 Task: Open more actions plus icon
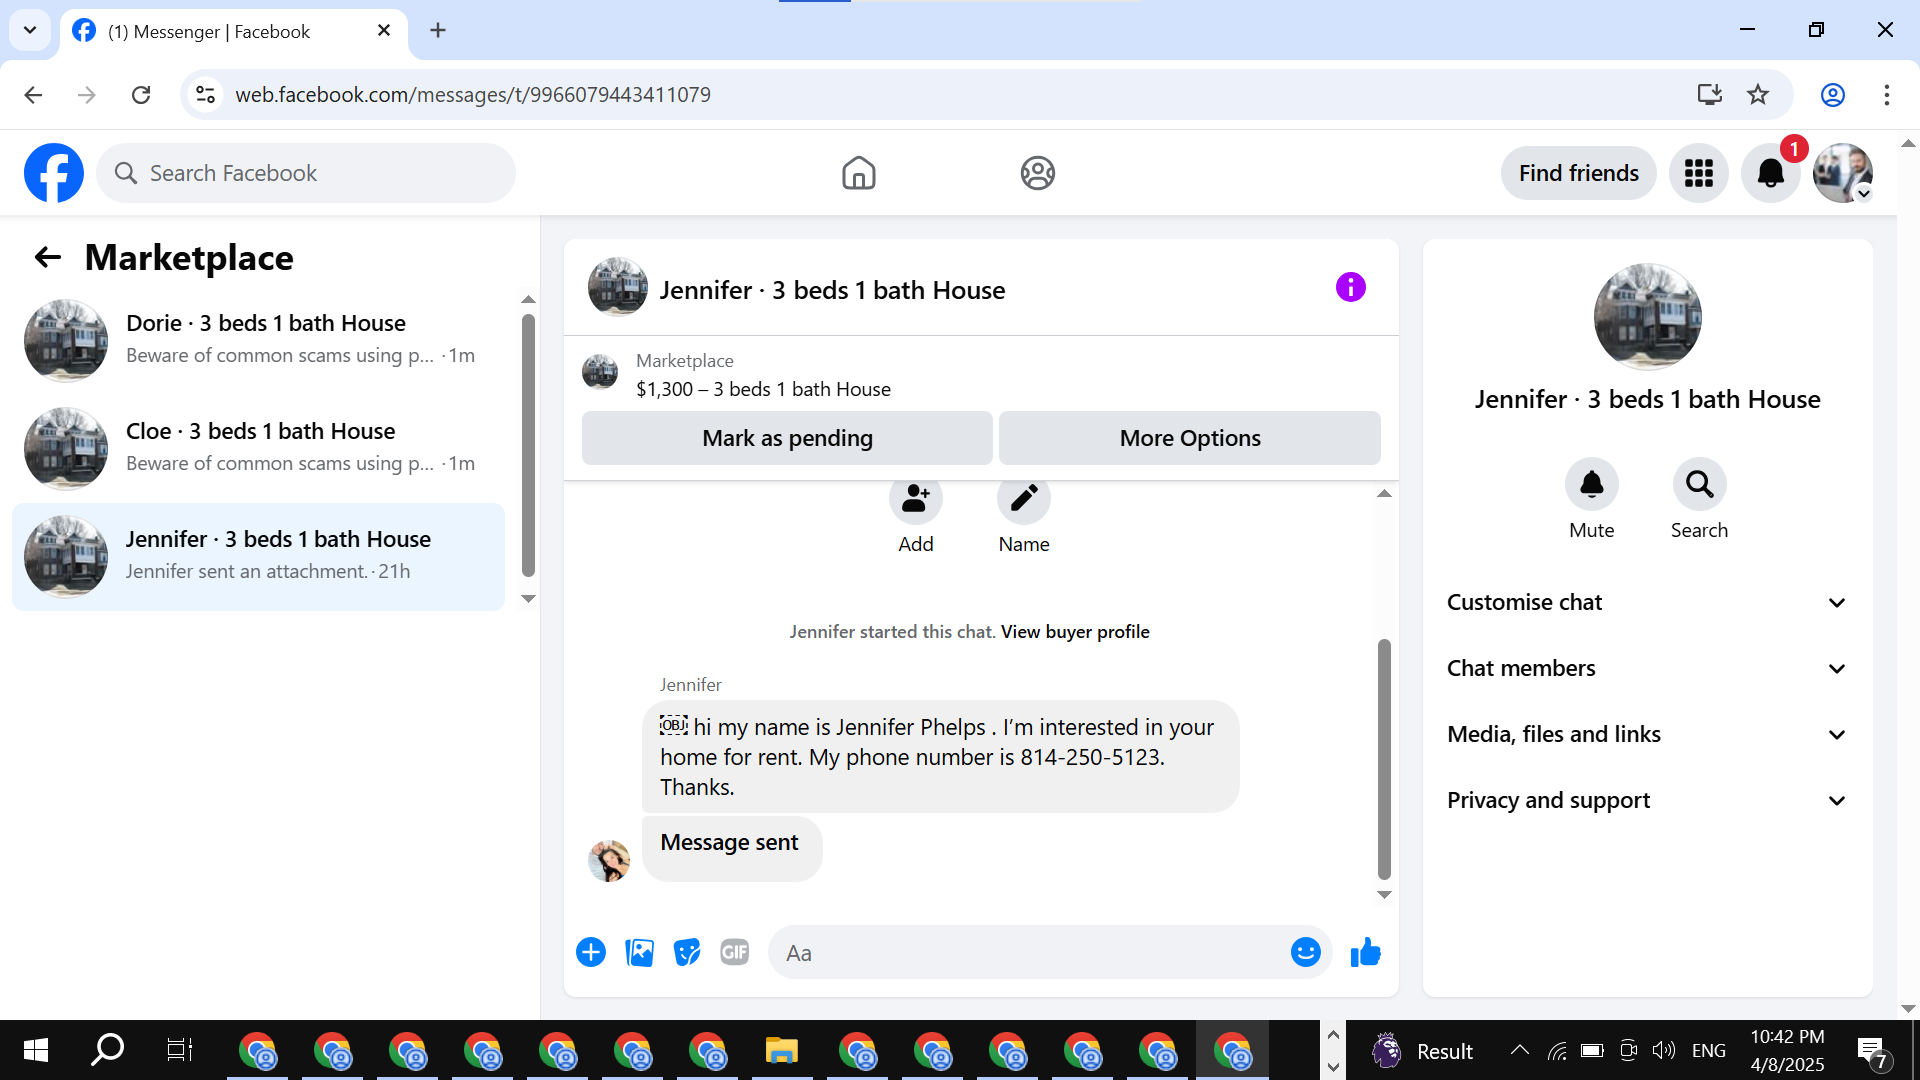click(591, 952)
